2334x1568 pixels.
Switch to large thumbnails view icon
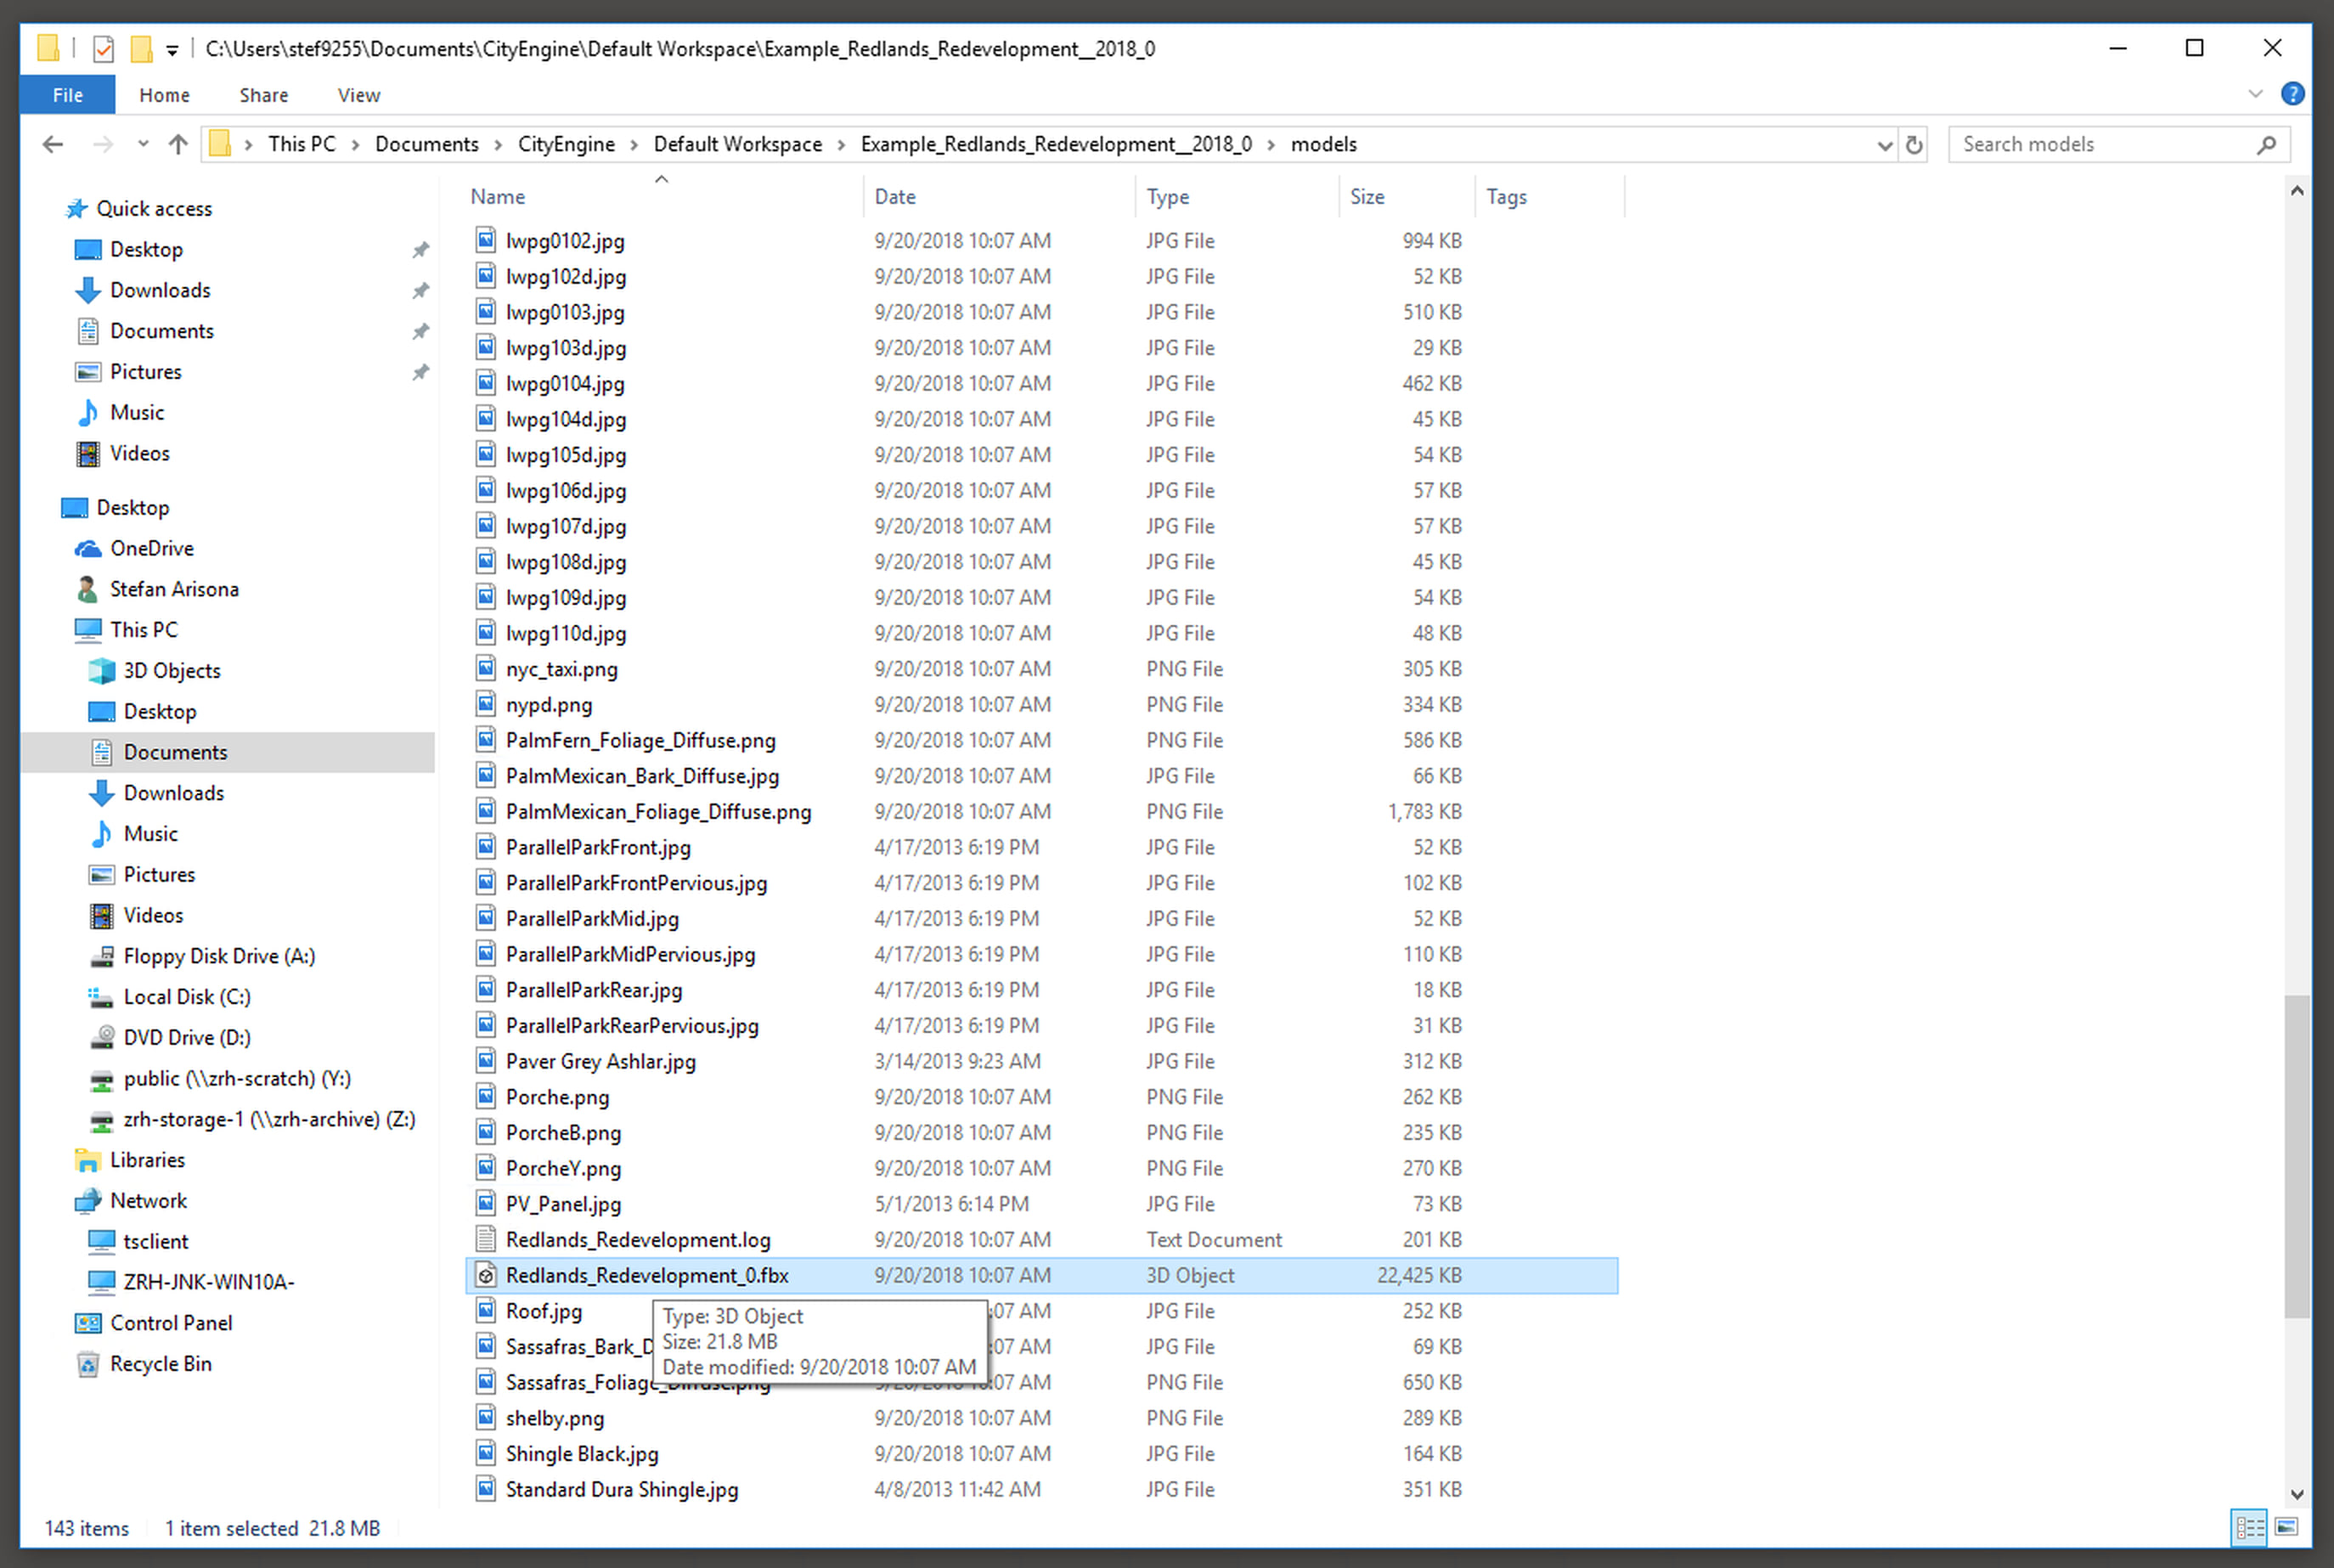tap(2286, 1527)
